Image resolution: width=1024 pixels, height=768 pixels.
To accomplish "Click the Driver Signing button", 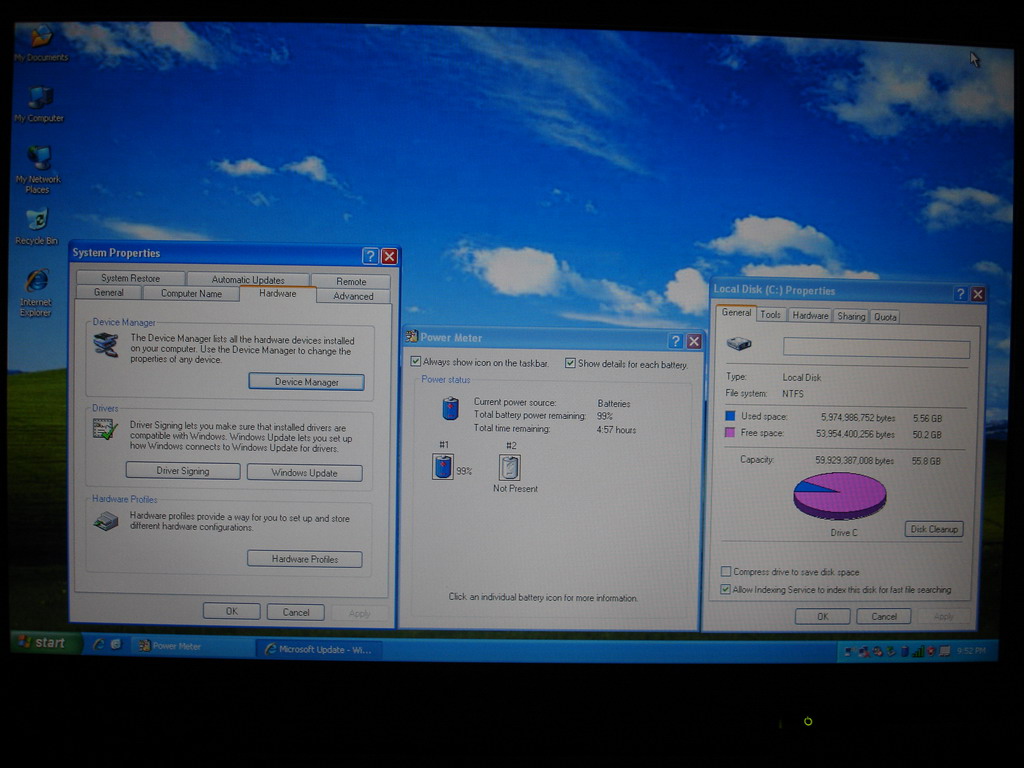I will point(183,471).
